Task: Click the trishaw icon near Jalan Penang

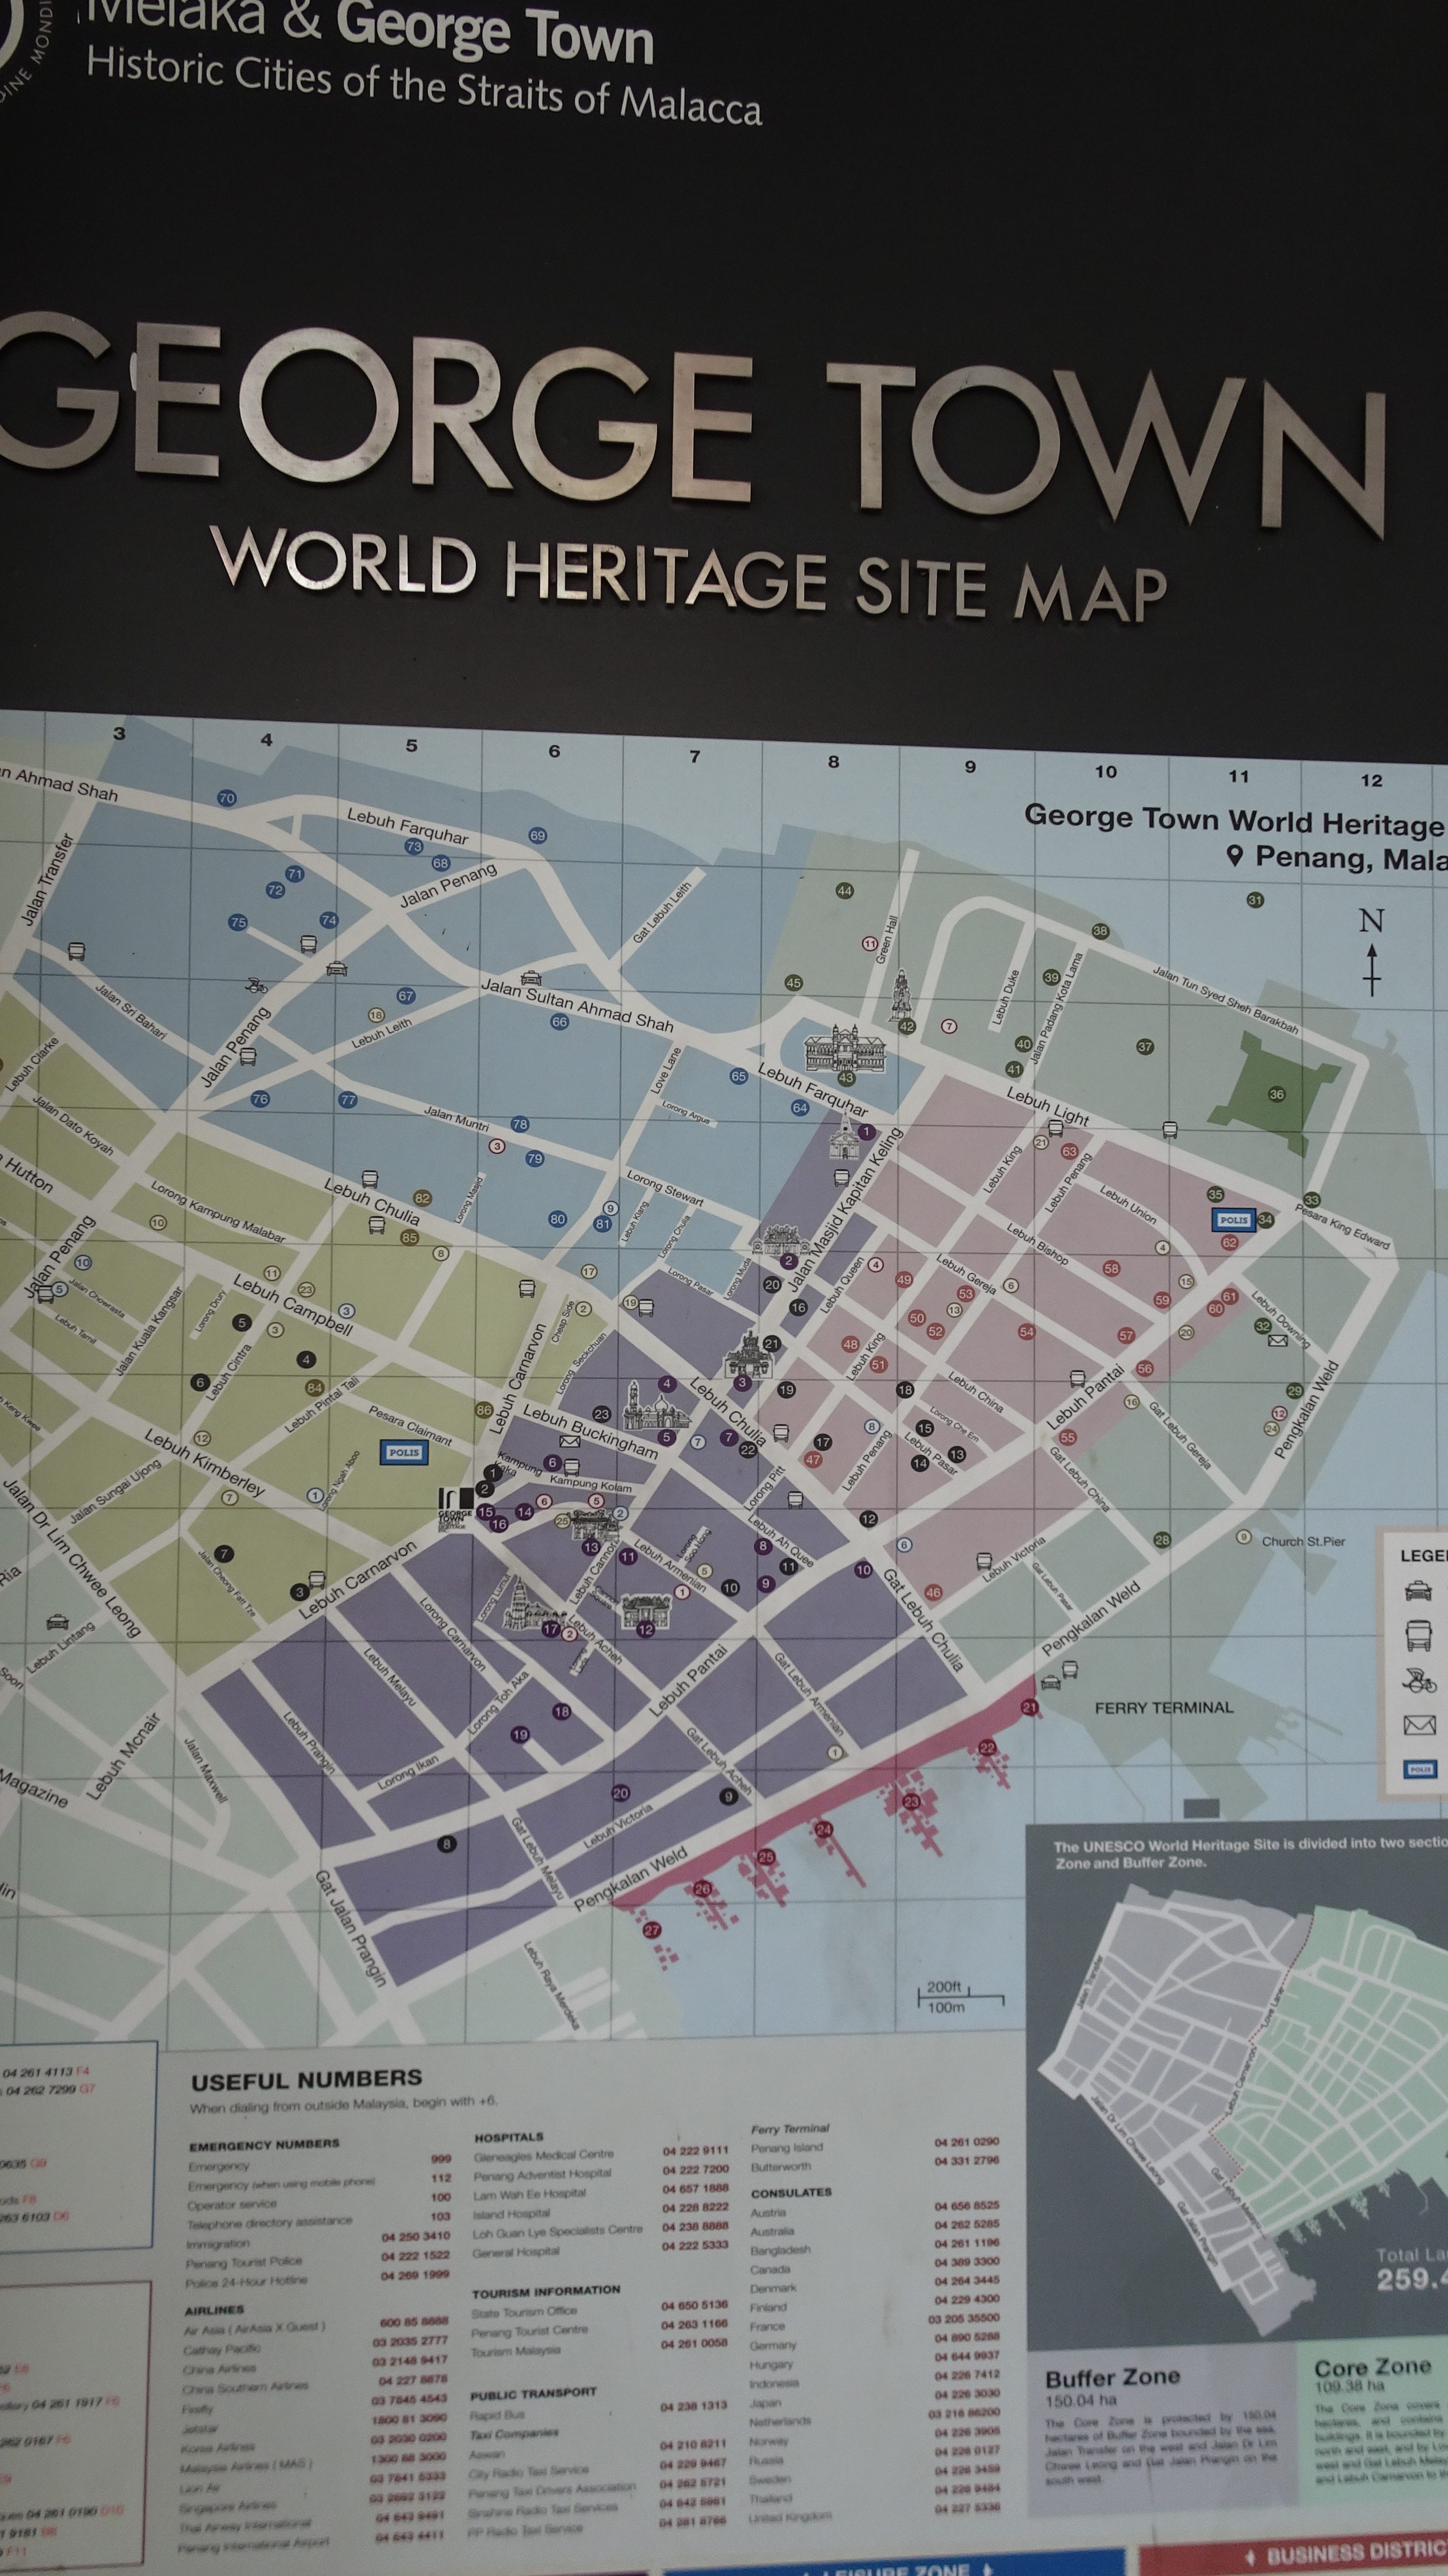Action: (x=257, y=985)
